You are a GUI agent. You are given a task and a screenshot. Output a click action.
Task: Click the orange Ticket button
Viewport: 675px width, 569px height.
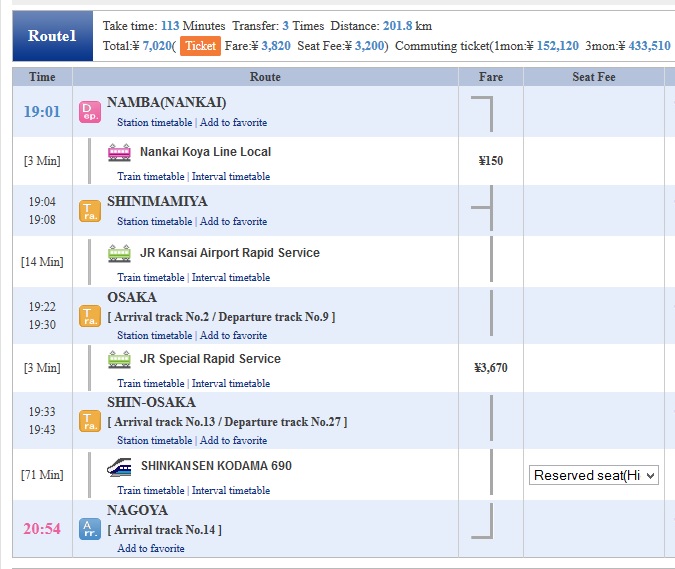click(200, 46)
